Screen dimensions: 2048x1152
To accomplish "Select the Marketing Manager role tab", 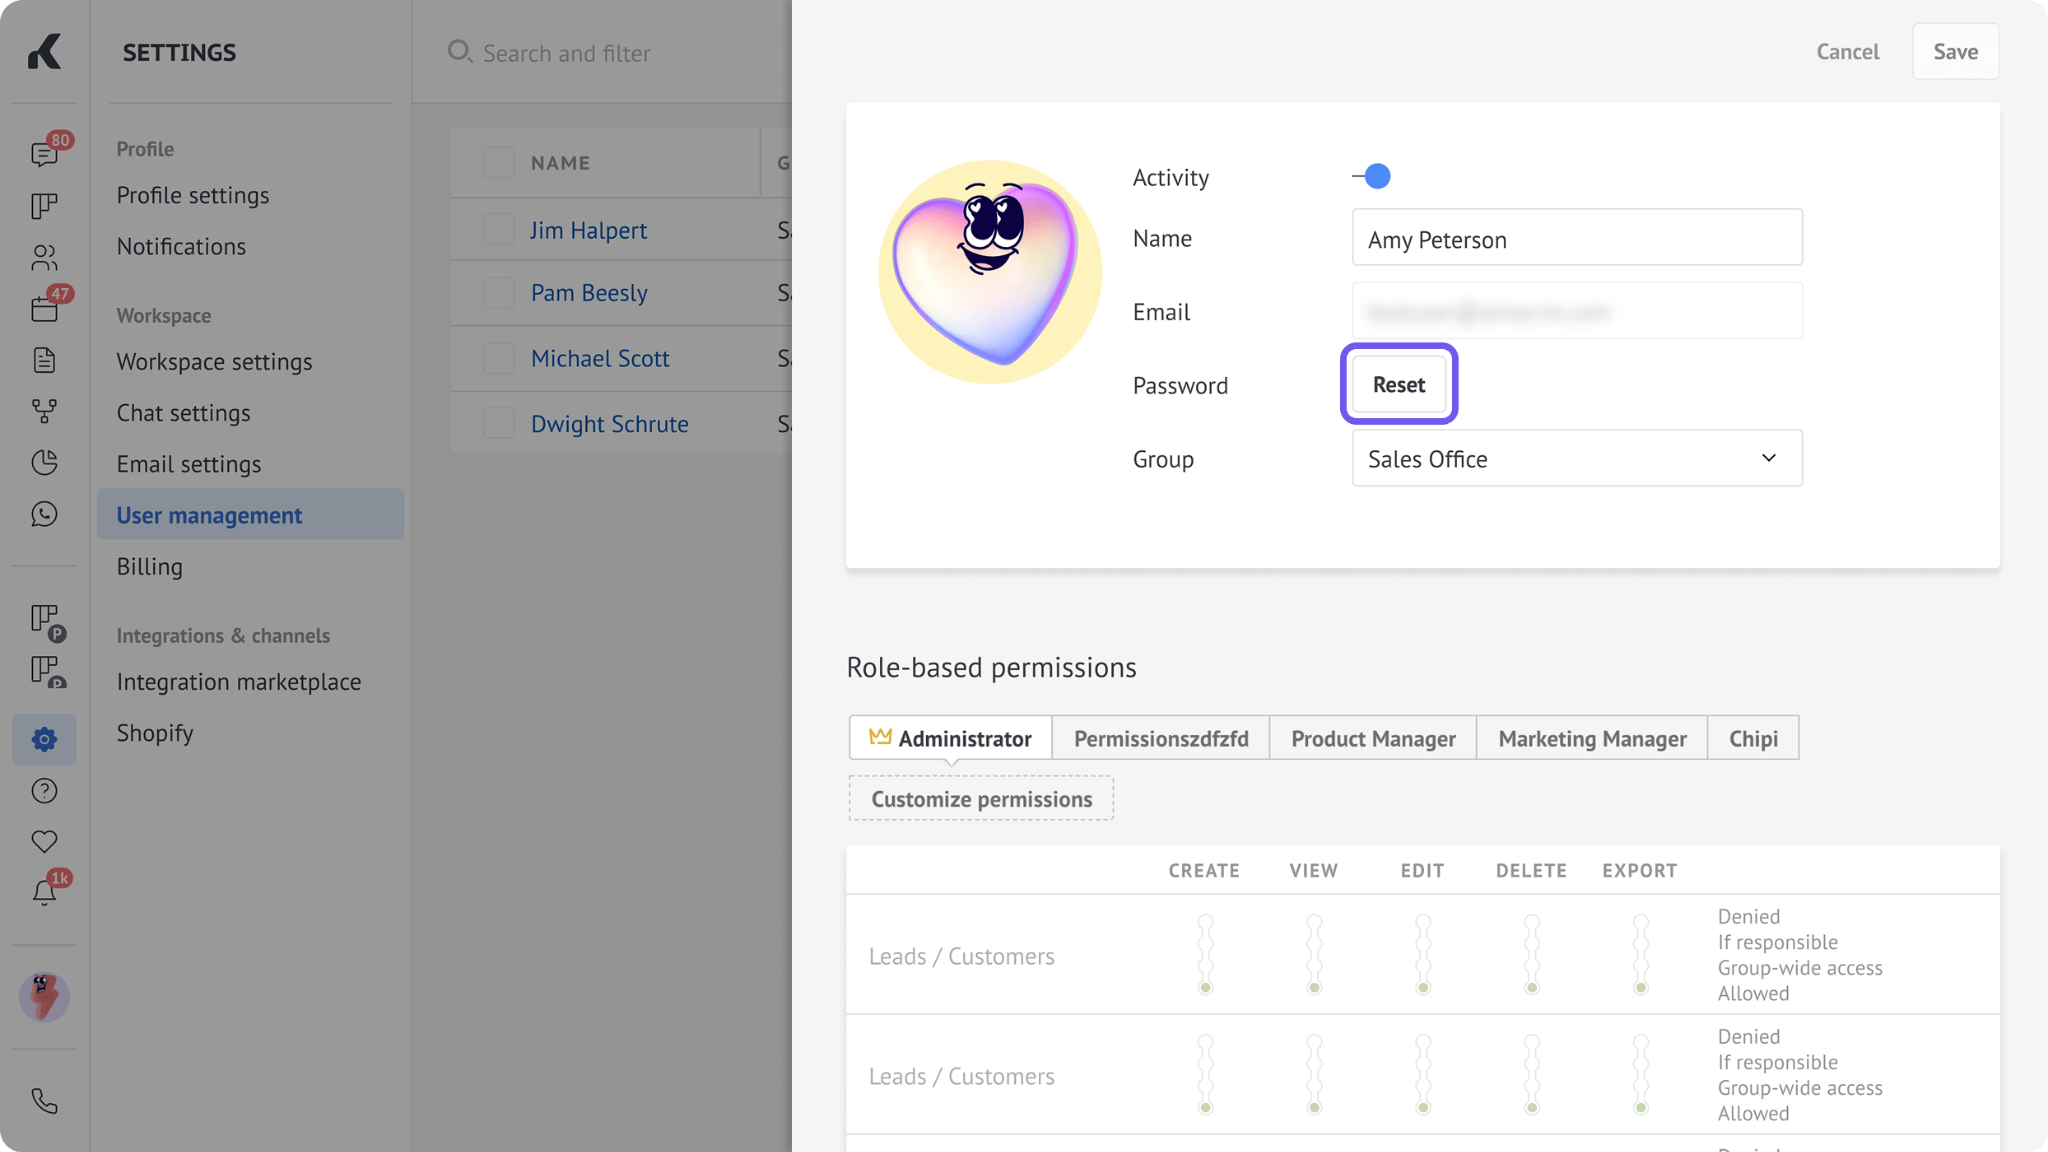I will click(1592, 738).
